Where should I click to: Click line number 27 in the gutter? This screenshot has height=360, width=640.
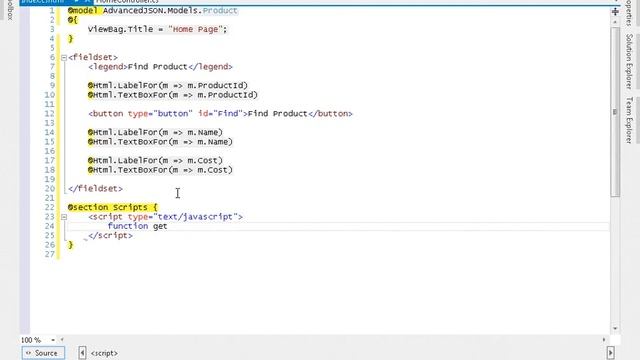(49, 254)
